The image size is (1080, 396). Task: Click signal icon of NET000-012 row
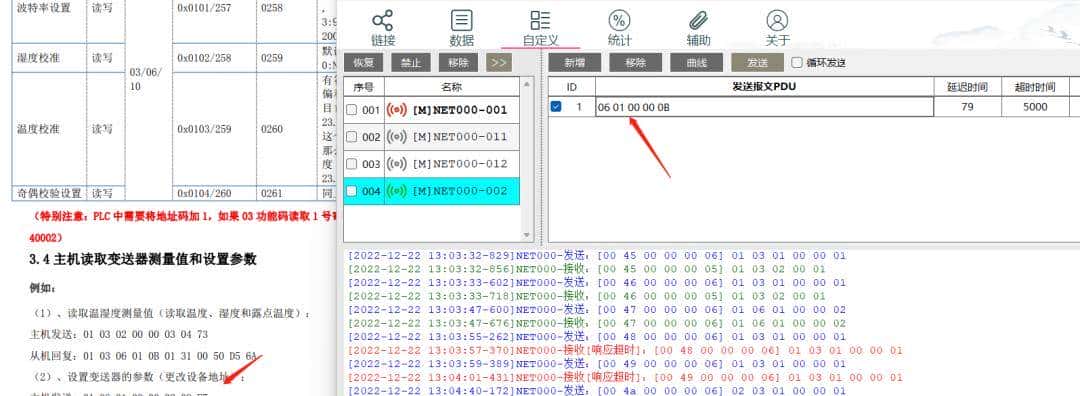point(397,164)
